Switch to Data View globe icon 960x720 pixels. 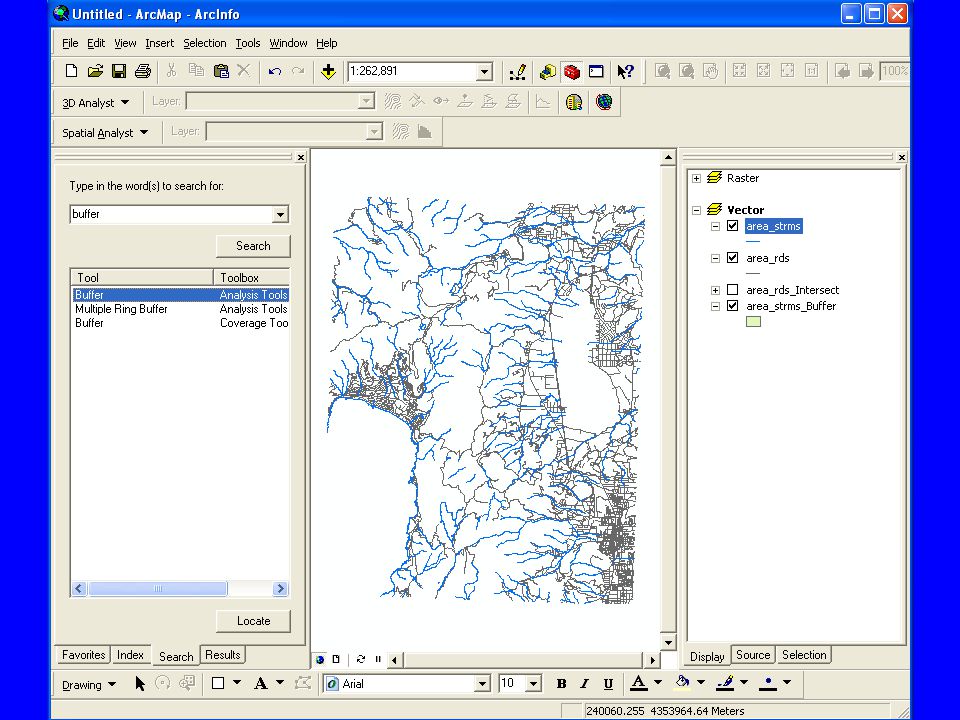pos(320,659)
